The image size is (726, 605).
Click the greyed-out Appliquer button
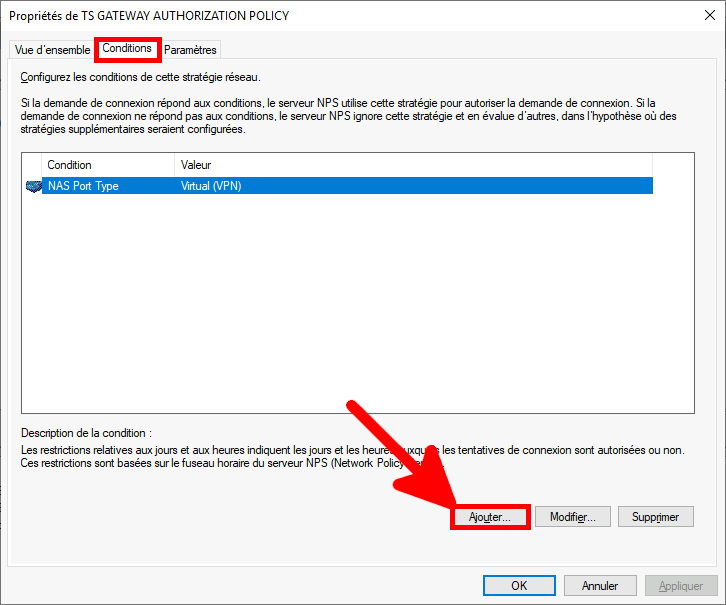(x=681, y=586)
